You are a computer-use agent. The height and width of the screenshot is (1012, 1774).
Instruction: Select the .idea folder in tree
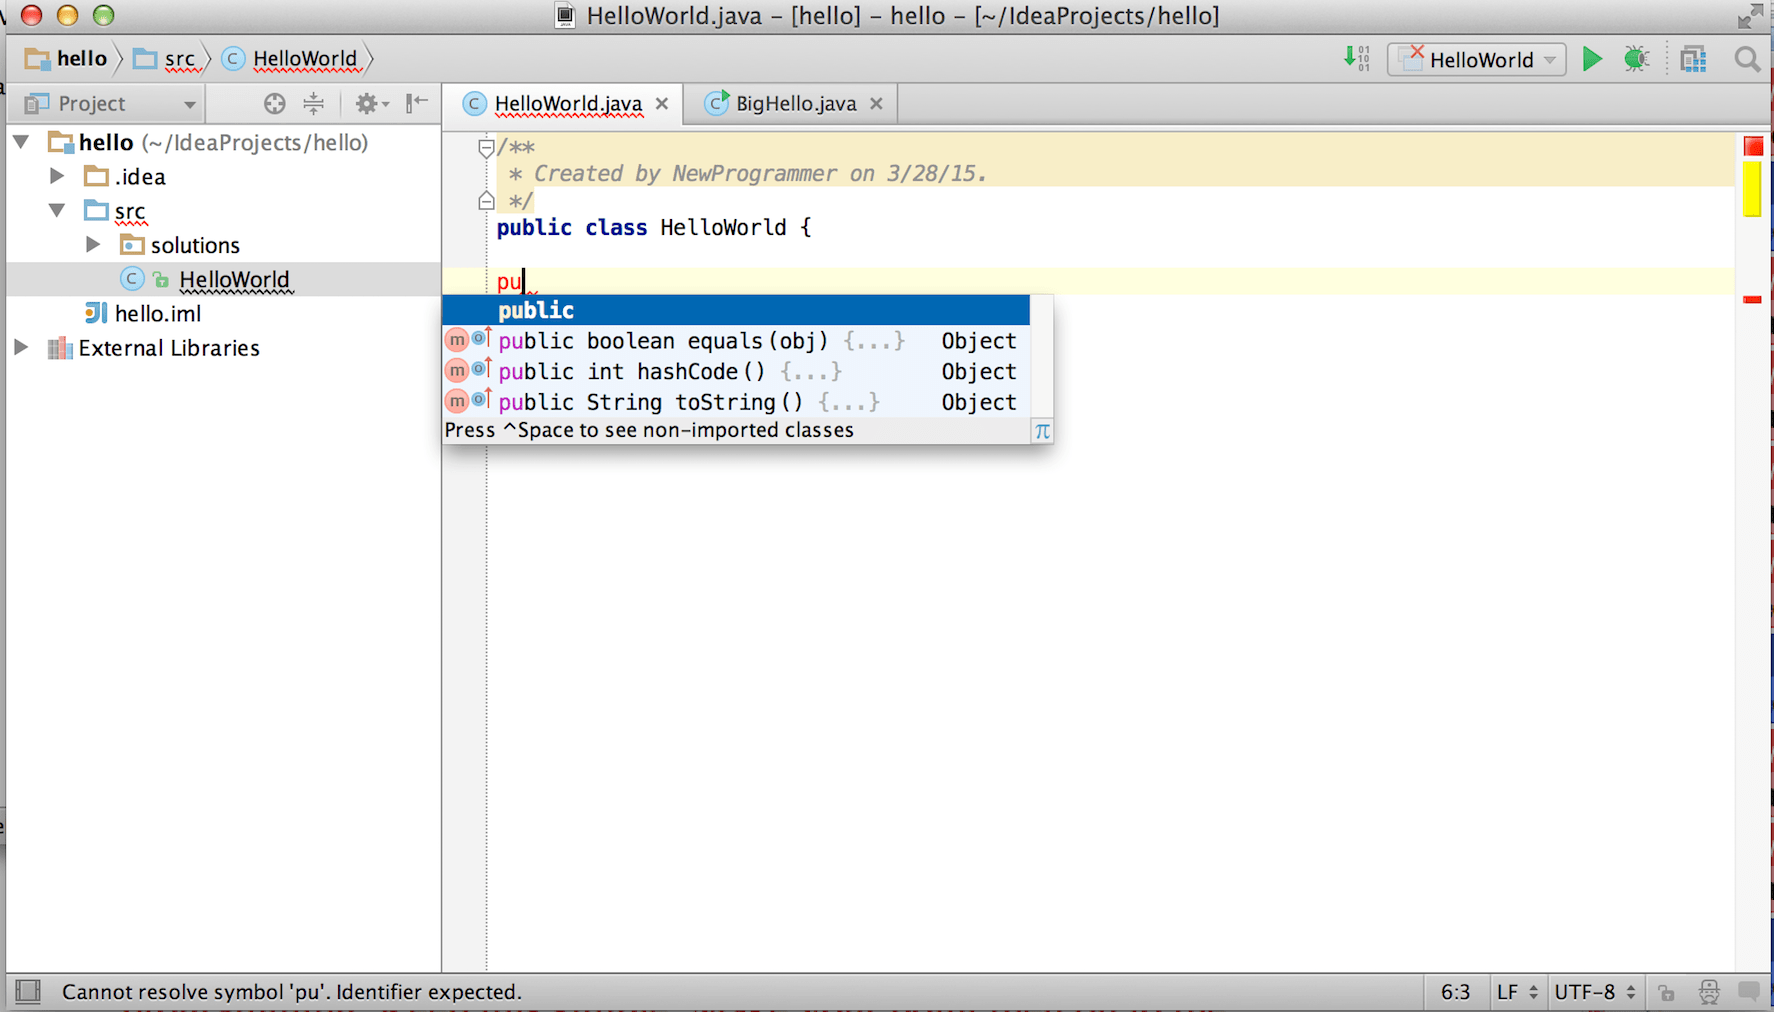[x=125, y=177]
